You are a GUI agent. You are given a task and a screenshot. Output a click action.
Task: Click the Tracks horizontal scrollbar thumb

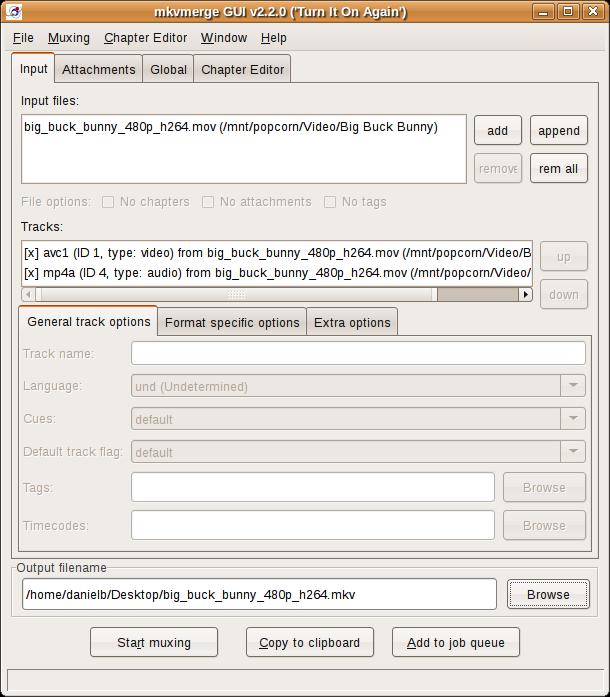point(236,294)
